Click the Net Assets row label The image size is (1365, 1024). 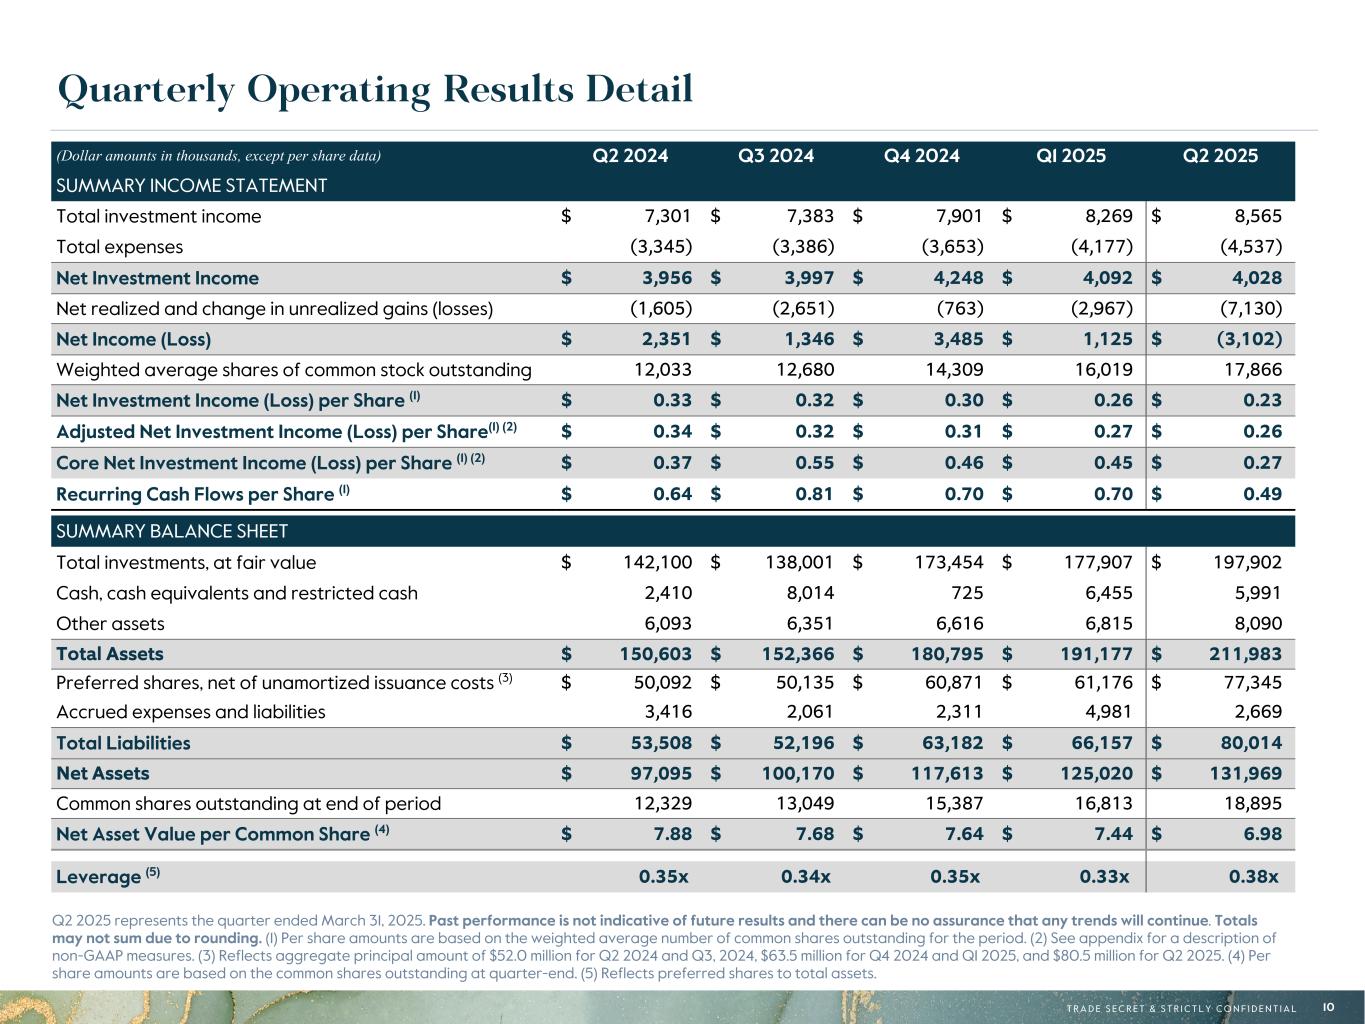pyautogui.click(x=103, y=773)
